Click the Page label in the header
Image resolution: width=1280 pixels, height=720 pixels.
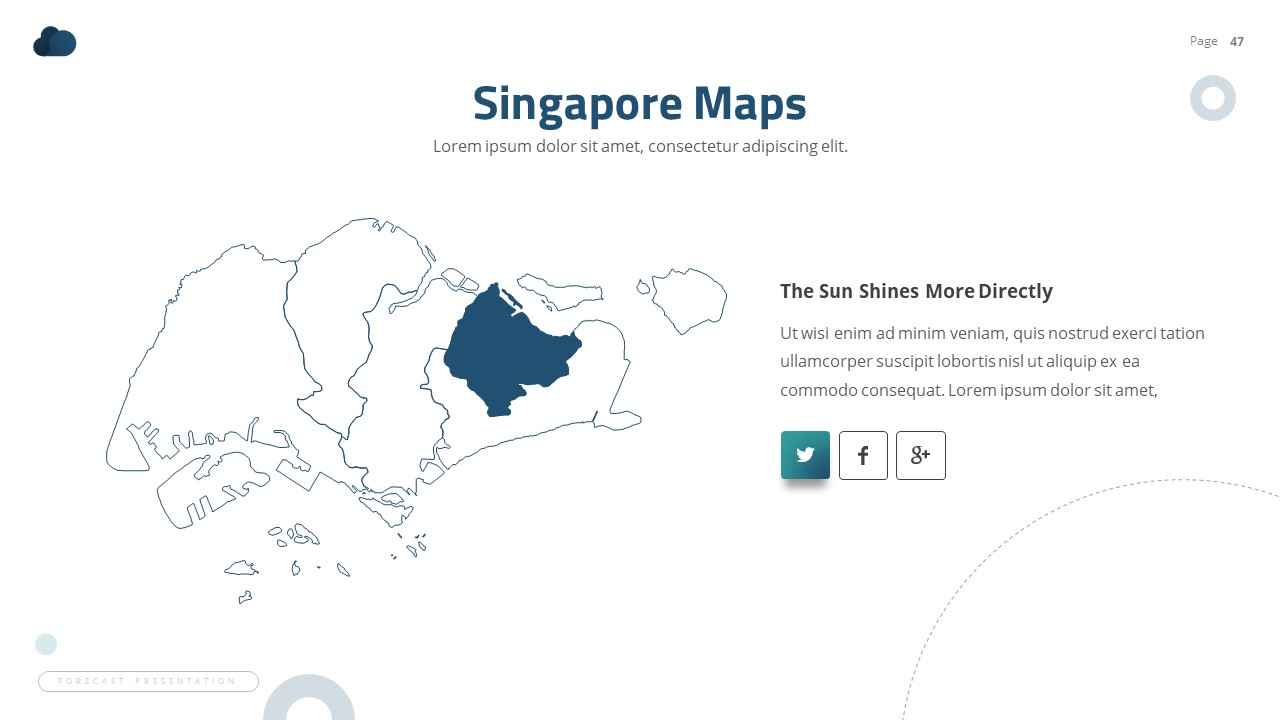tap(1203, 40)
